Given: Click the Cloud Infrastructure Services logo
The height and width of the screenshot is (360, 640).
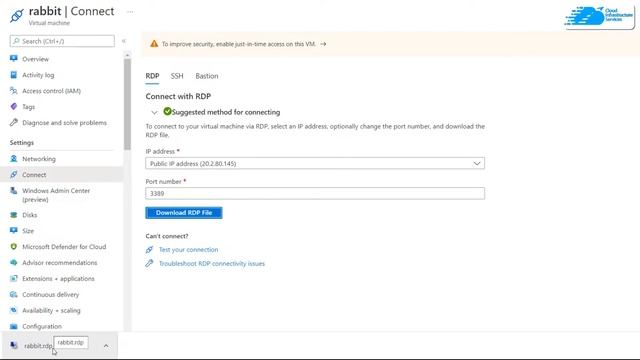Looking at the screenshot, I should [599, 17].
